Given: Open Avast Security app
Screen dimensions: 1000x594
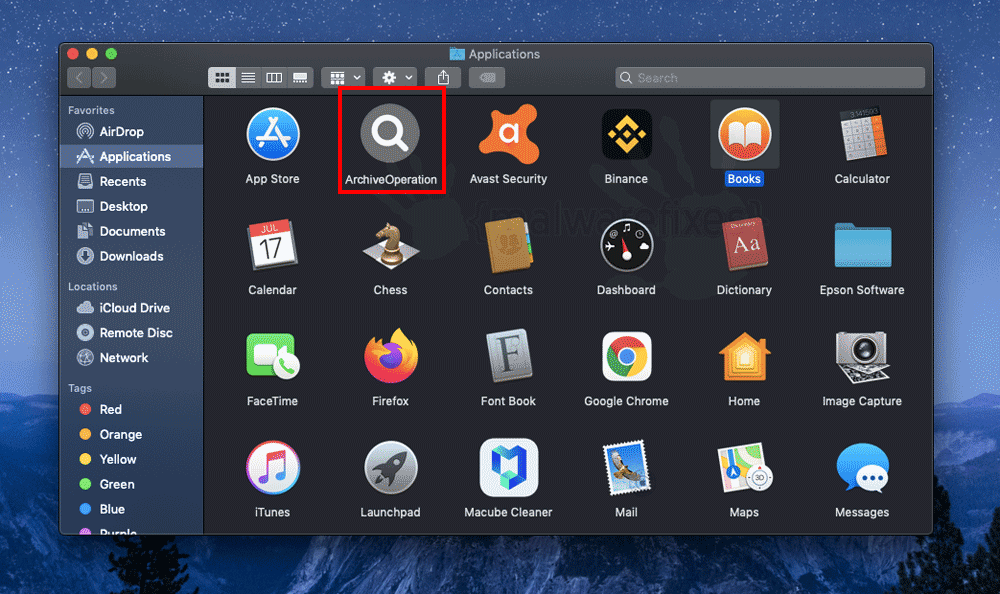Looking at the screenshot, I should click(x=508, y=134).
